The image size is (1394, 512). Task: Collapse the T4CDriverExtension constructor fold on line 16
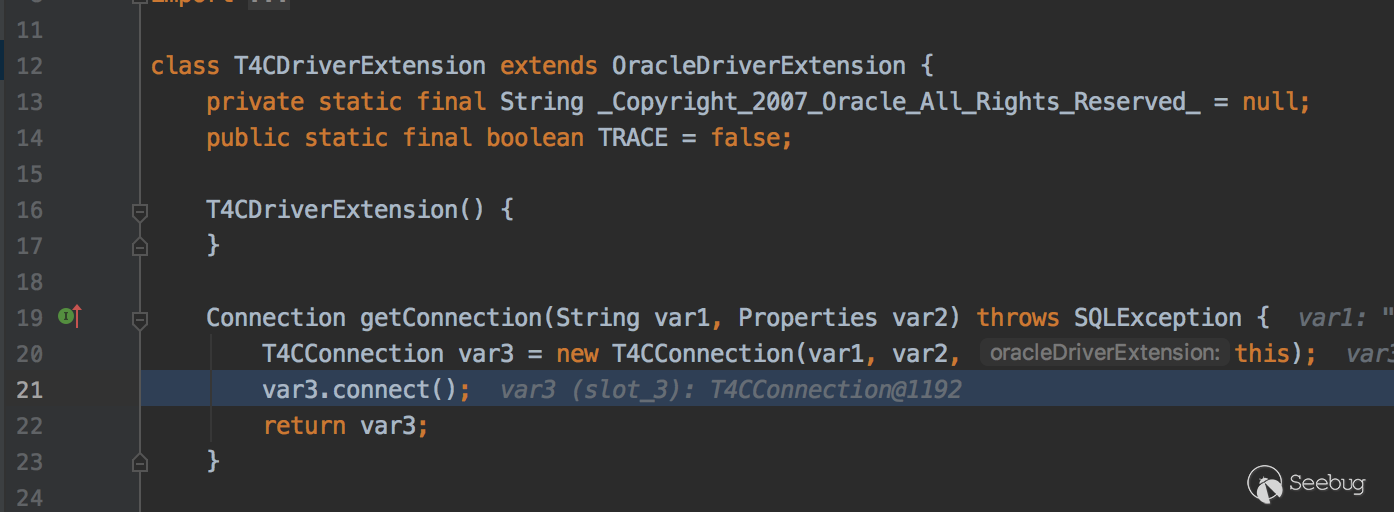tap(140, 211)
